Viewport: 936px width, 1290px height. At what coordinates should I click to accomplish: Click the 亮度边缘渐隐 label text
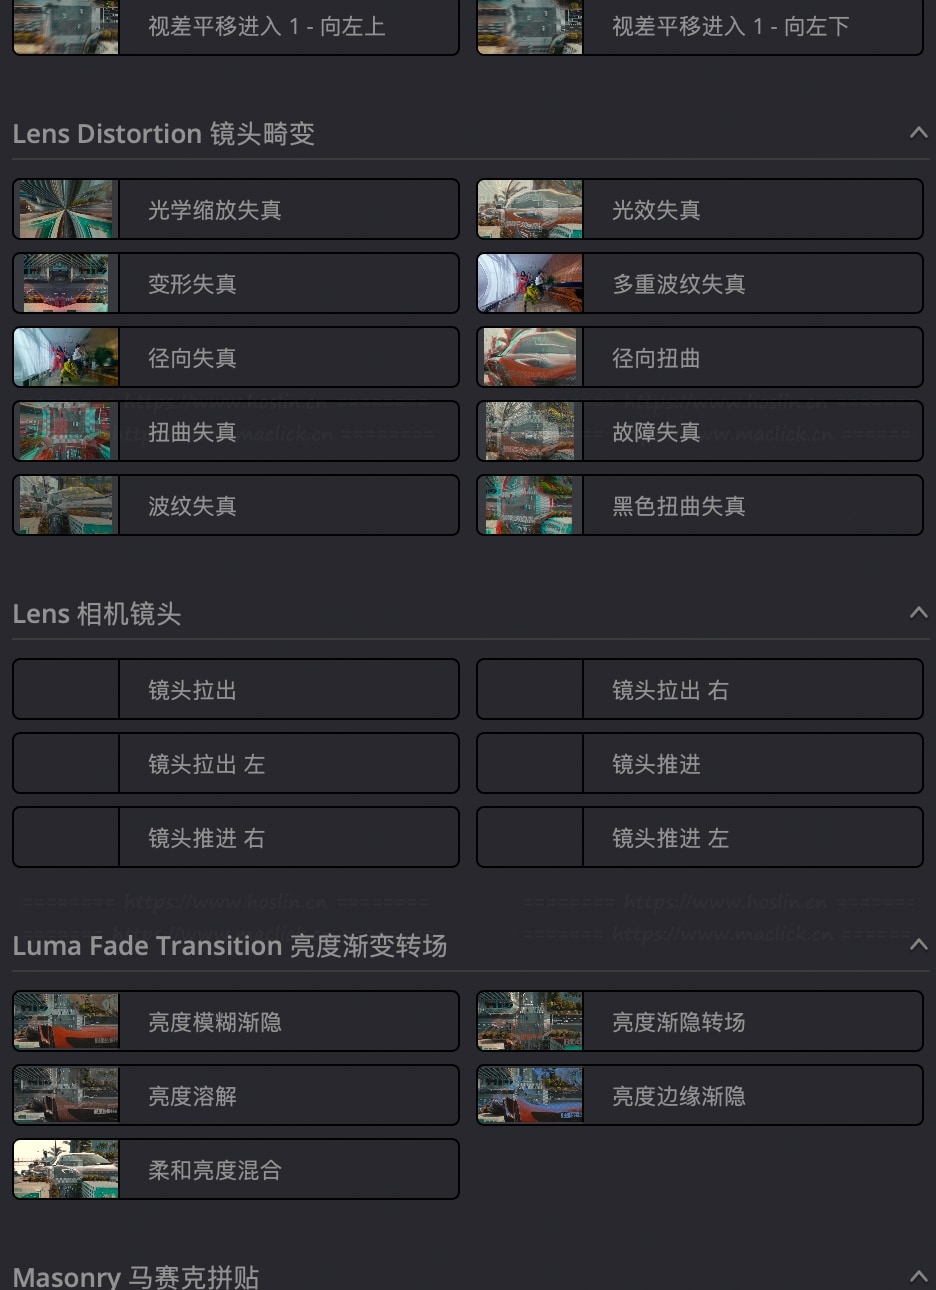click(679, 1096)
